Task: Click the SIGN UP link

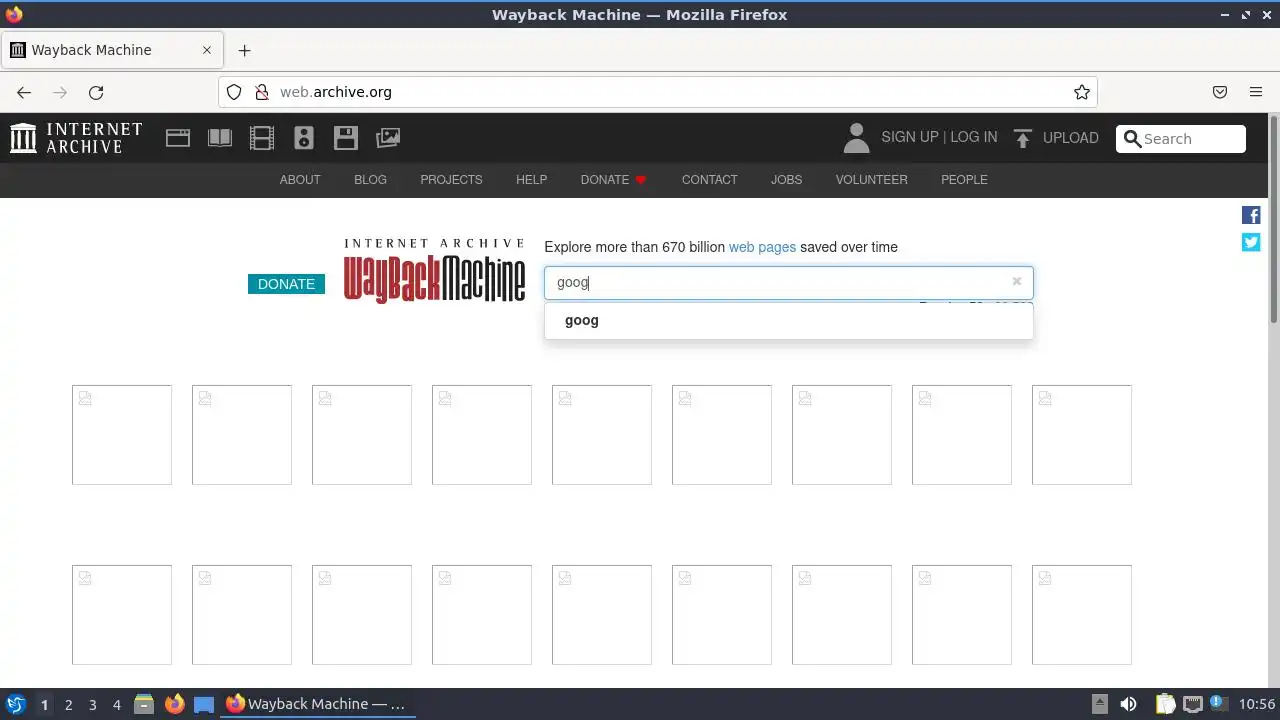Action: coord(909,138)
